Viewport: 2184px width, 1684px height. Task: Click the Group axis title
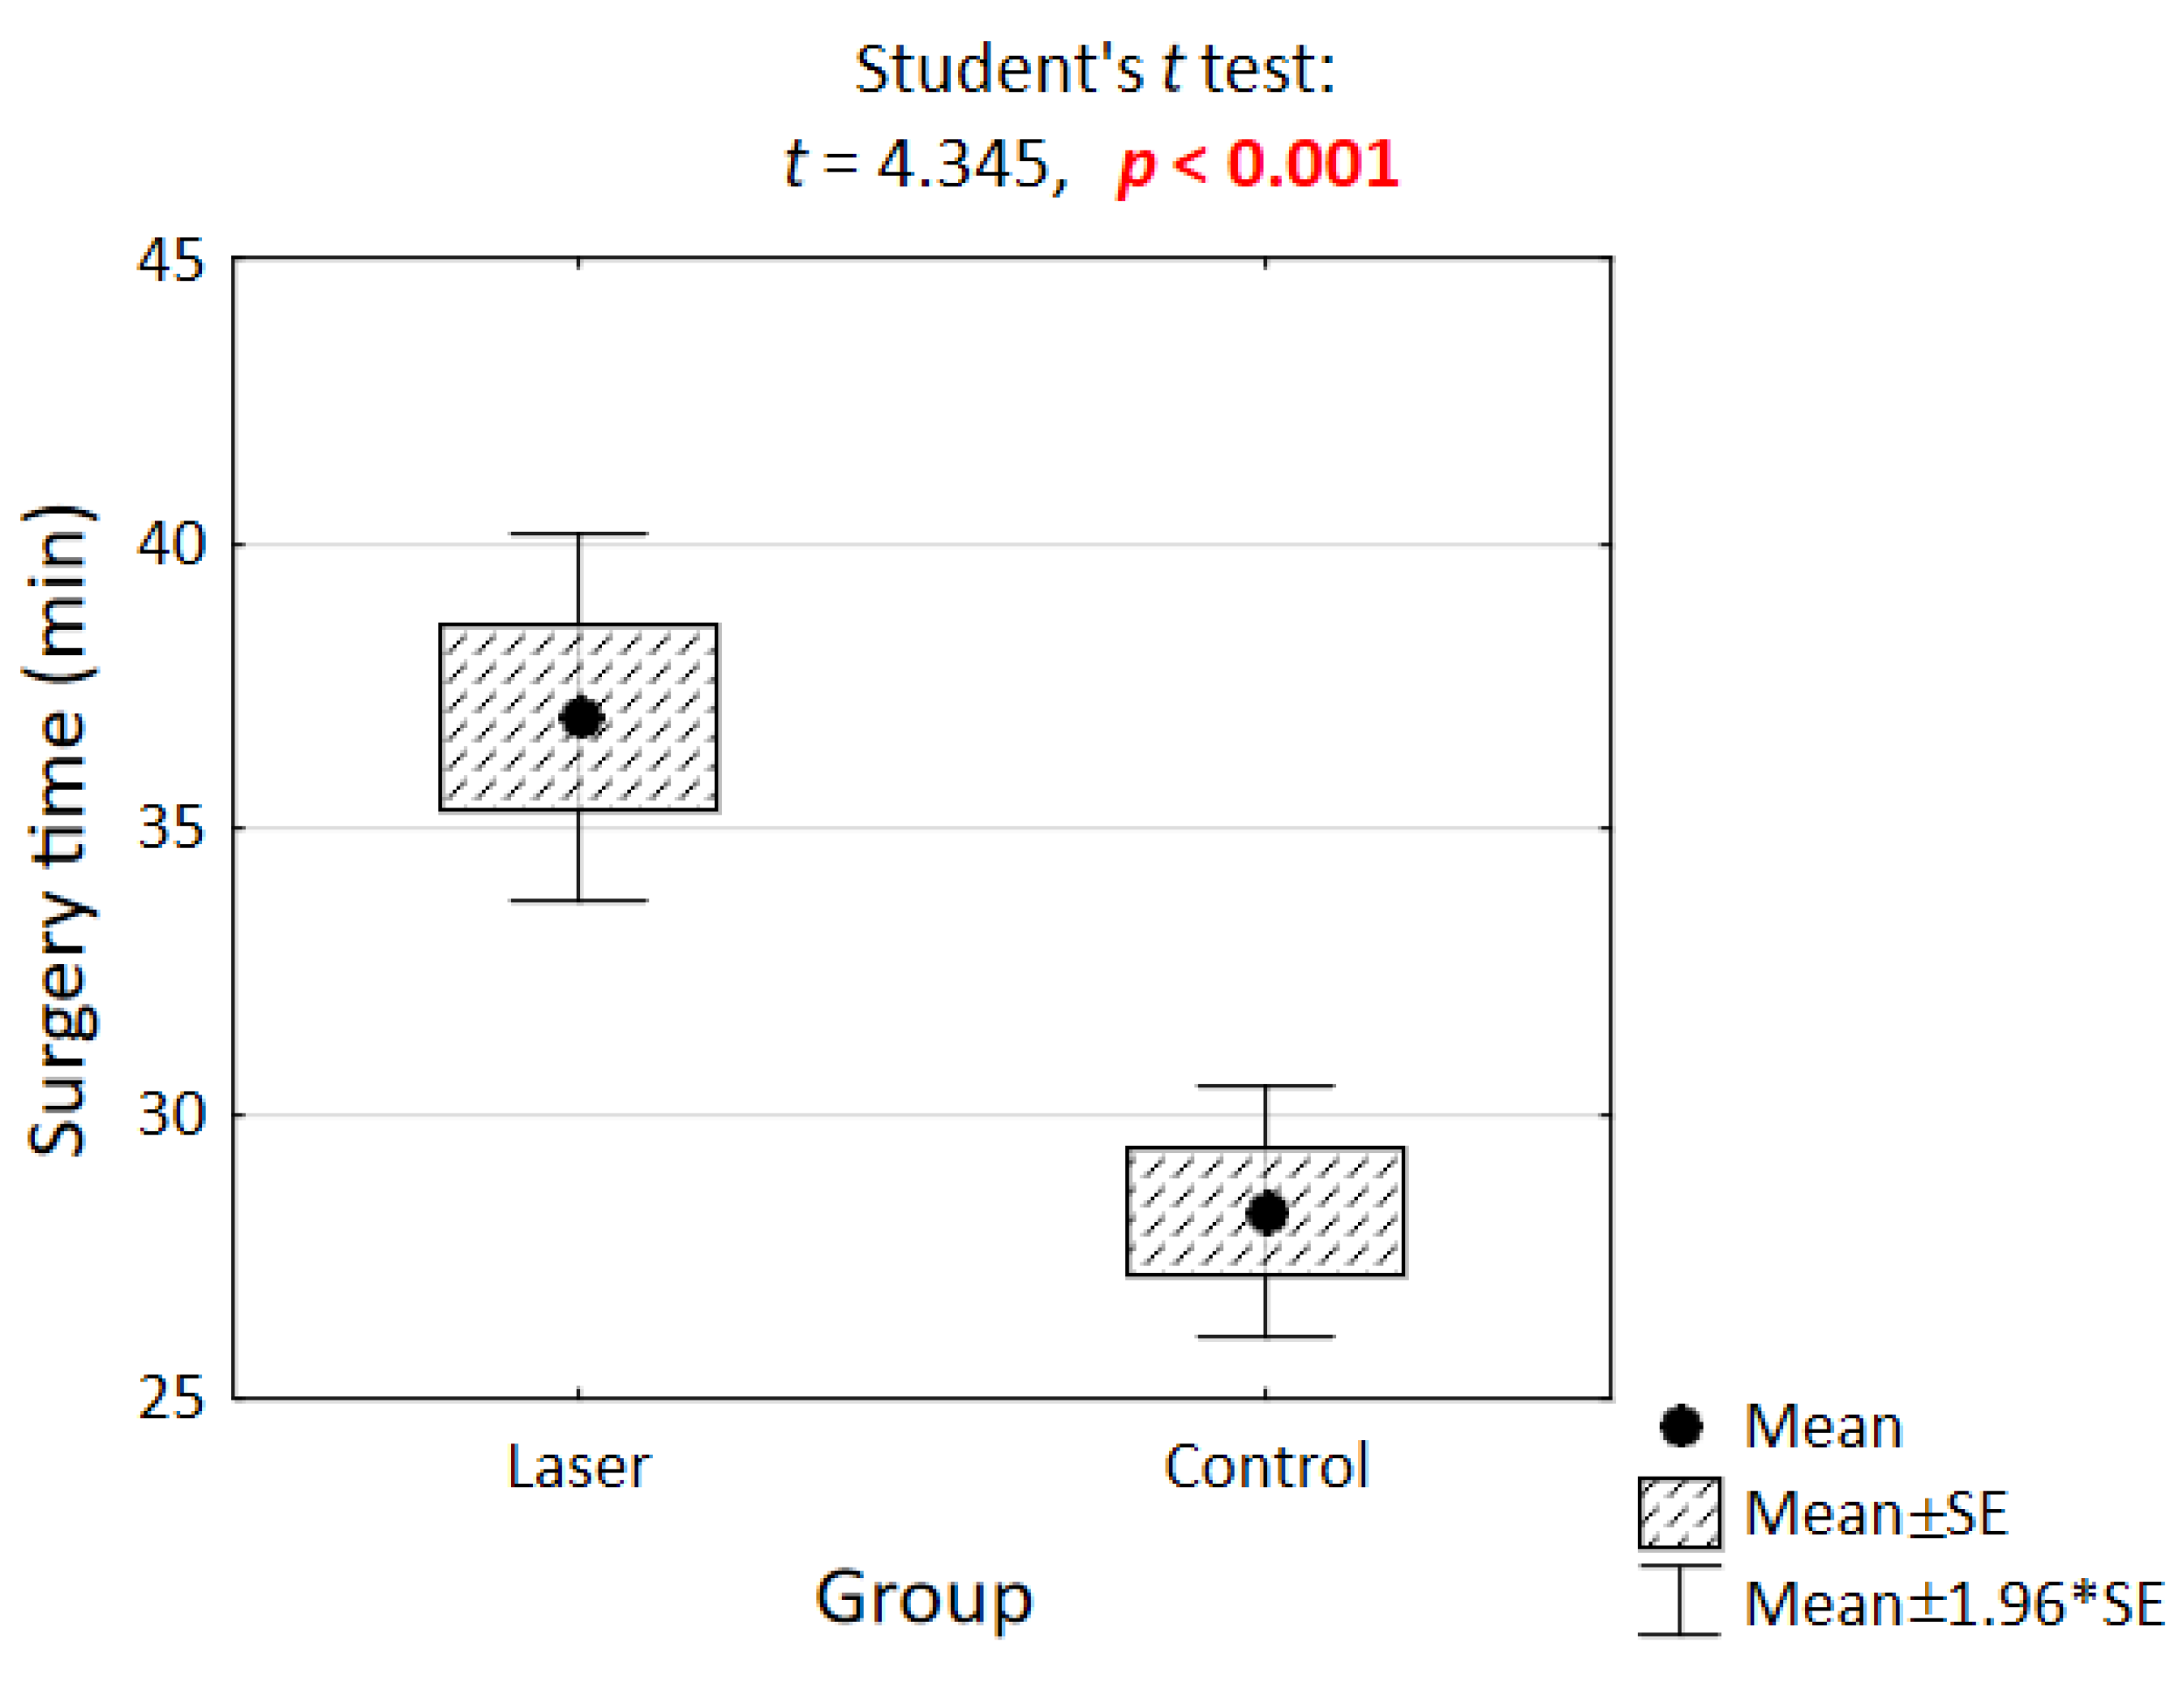(x=924, y=1598)
